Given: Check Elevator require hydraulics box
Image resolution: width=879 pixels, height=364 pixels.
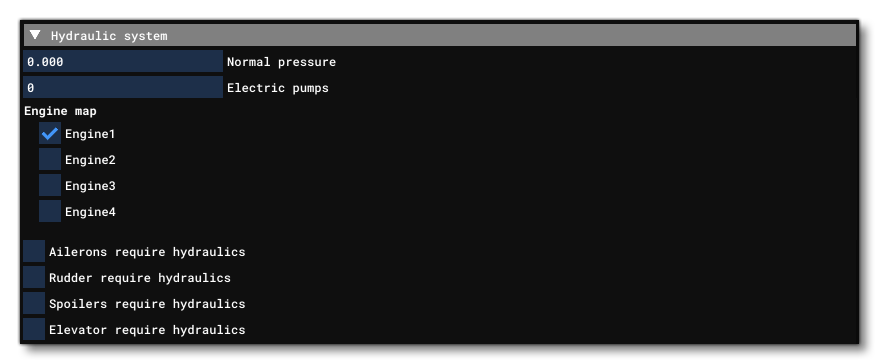Looking at the screenshot, I should click(x=34, y=329).
